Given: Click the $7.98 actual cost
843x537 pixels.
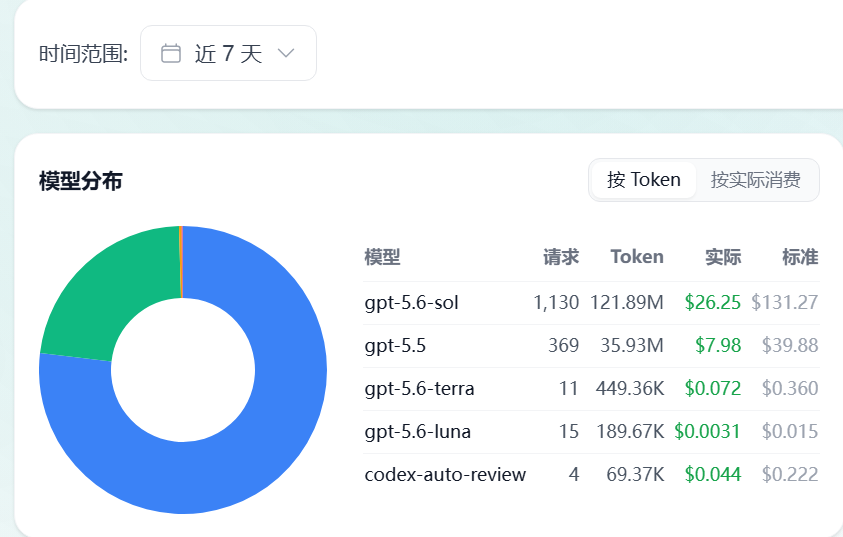Looking at the screenshot, I should (718, 346).
